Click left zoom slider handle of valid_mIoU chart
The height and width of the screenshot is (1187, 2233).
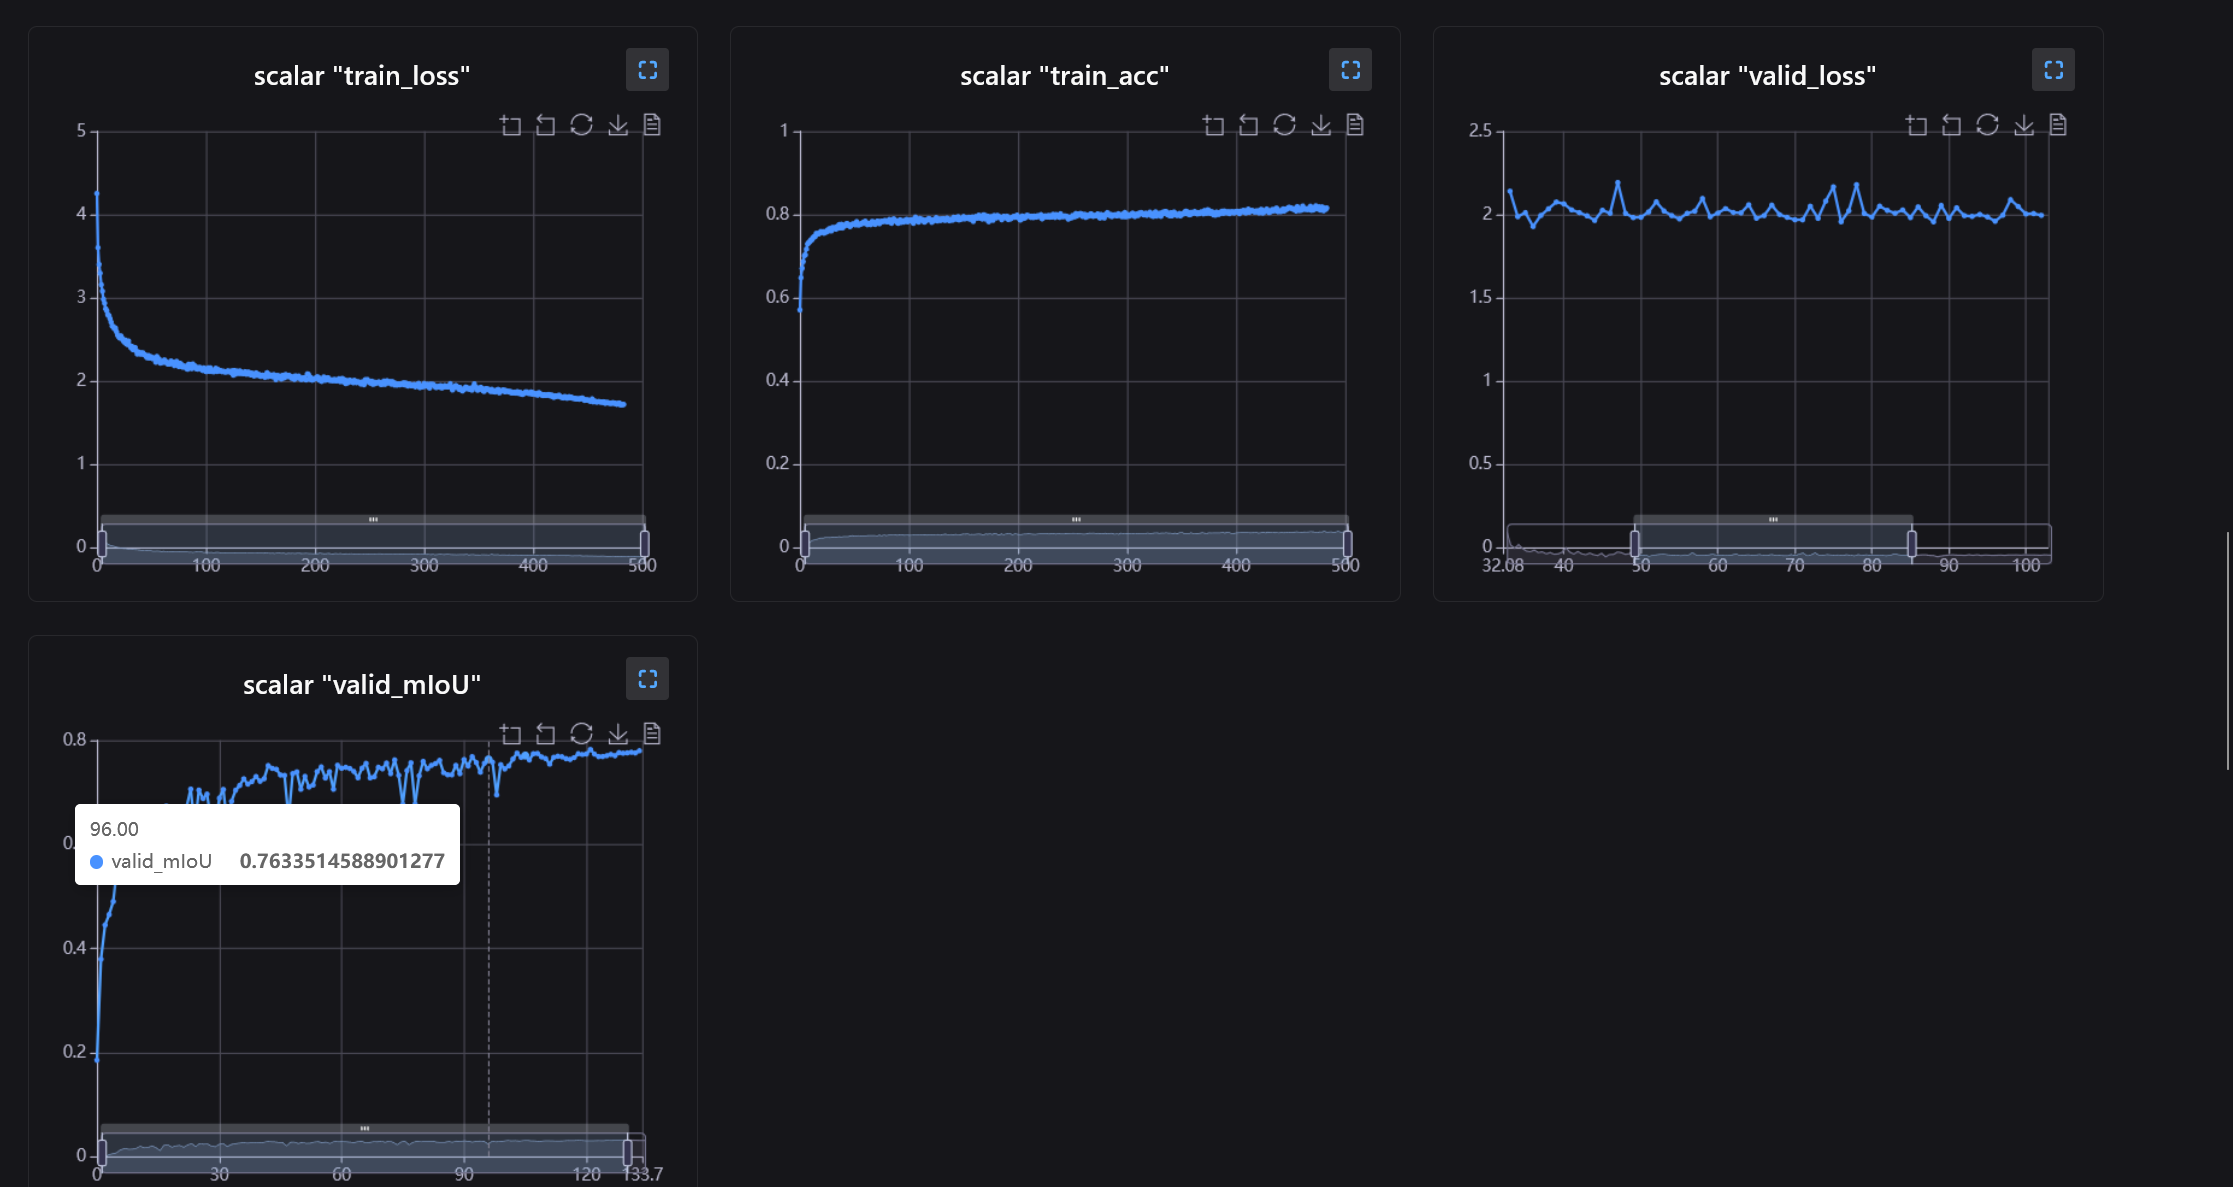(x=102, y=1153)
